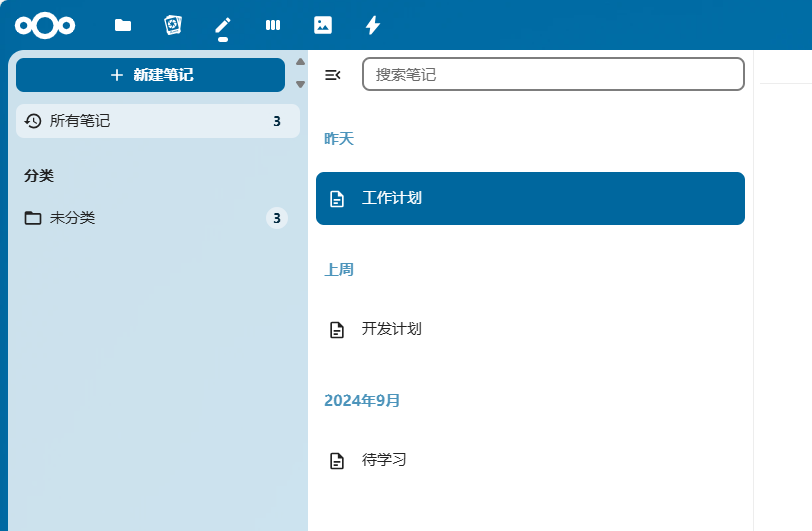Focus the 搜索笔记 search field

coord(553,74)
